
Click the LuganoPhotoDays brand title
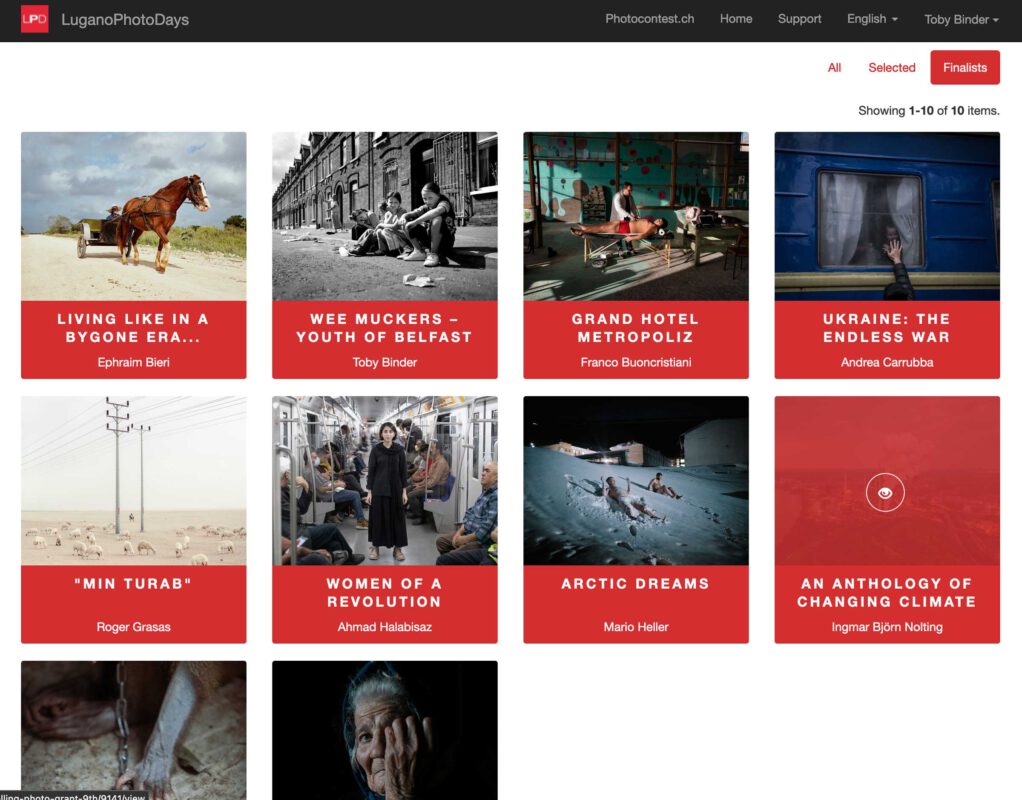125,19
